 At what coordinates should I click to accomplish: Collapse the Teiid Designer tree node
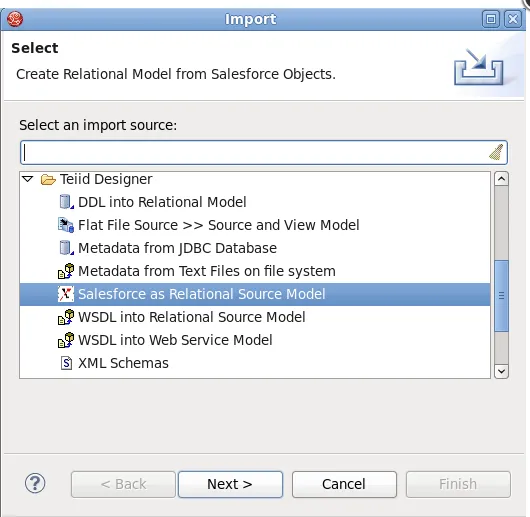pyautogui.click(x=28, y=179)
